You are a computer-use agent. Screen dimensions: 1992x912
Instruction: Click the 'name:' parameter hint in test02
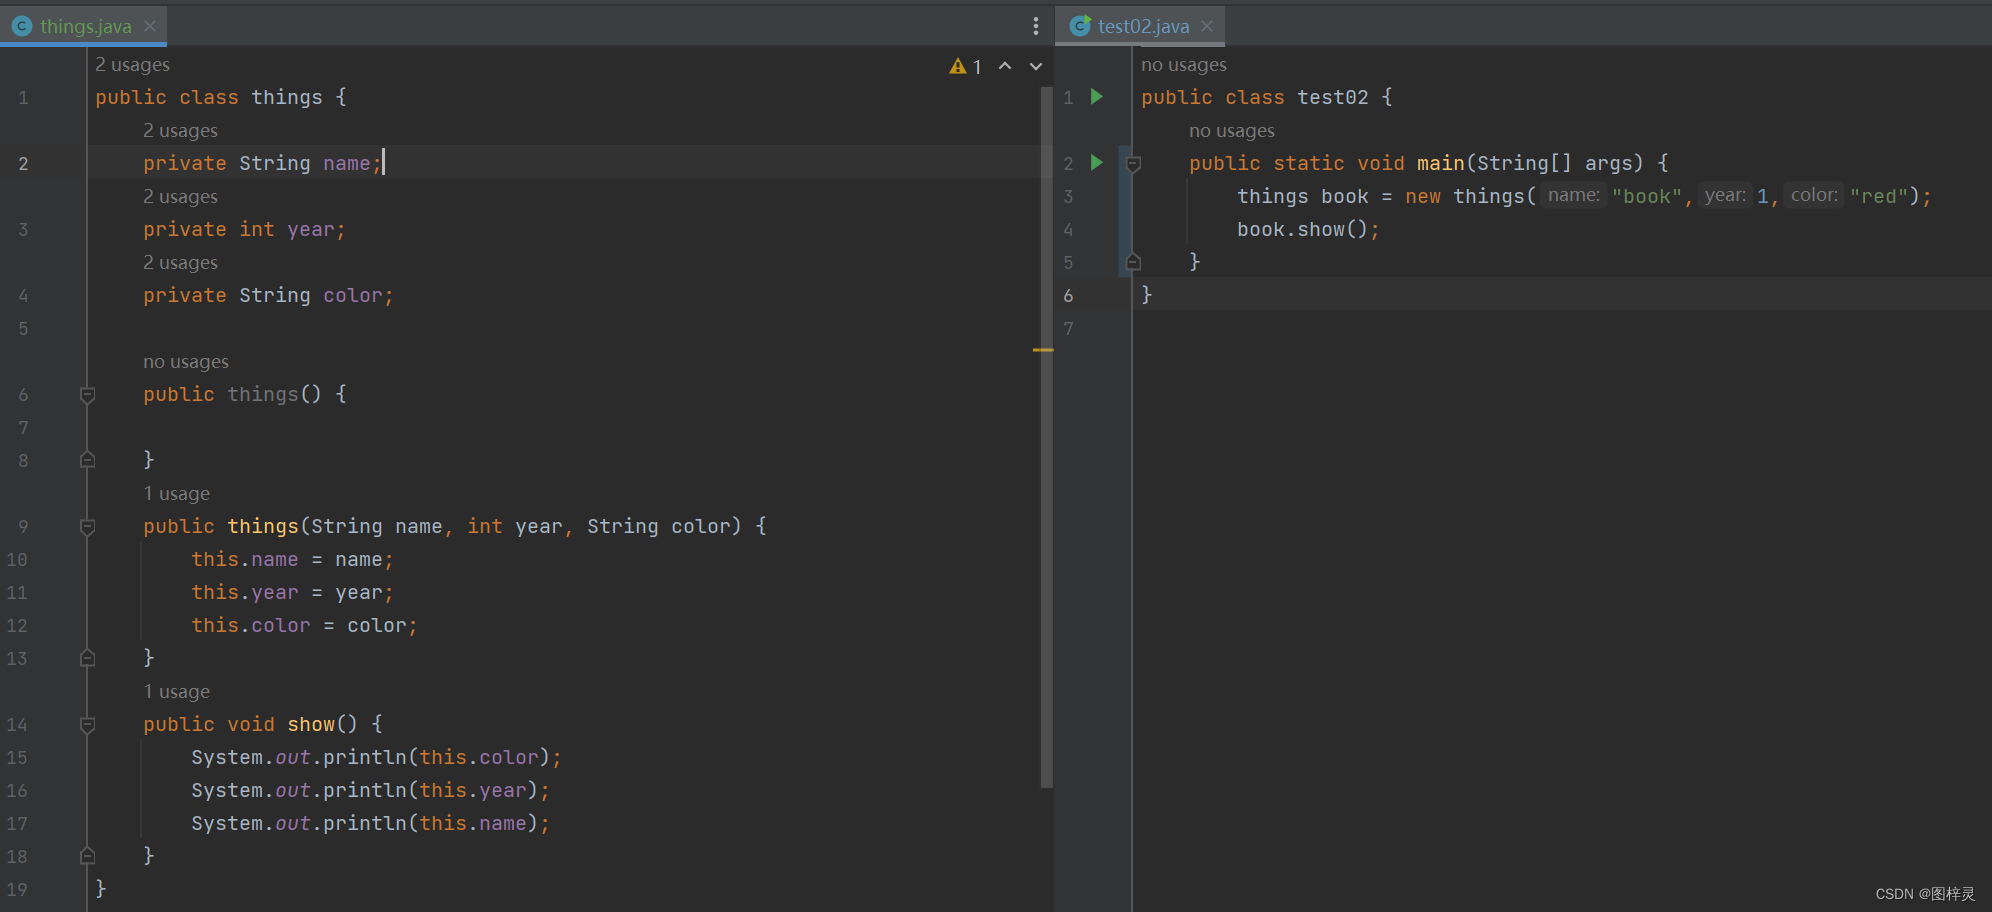(x=1573, y=196)
